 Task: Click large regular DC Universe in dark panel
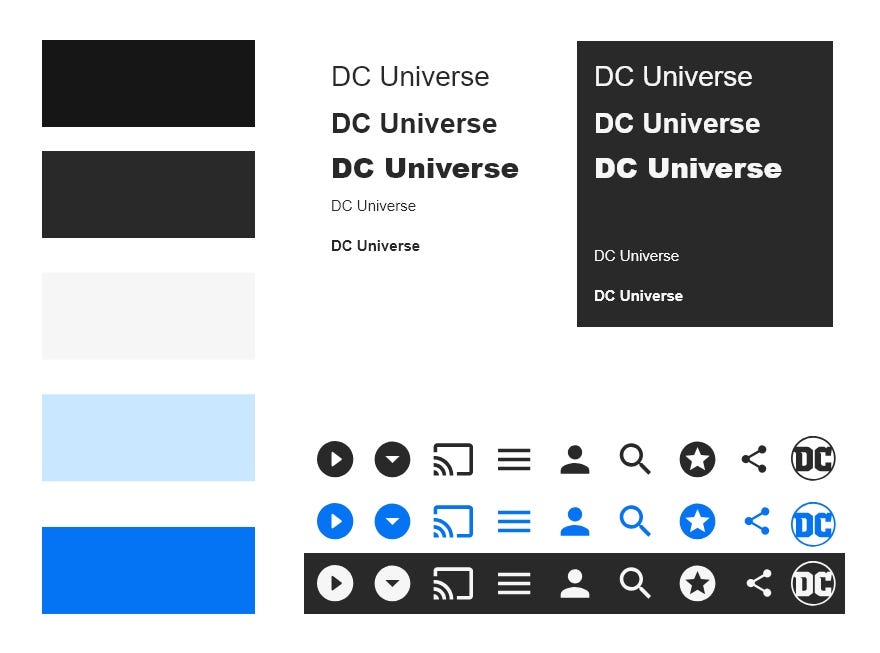pyautogui.click(x=673, y=76)
